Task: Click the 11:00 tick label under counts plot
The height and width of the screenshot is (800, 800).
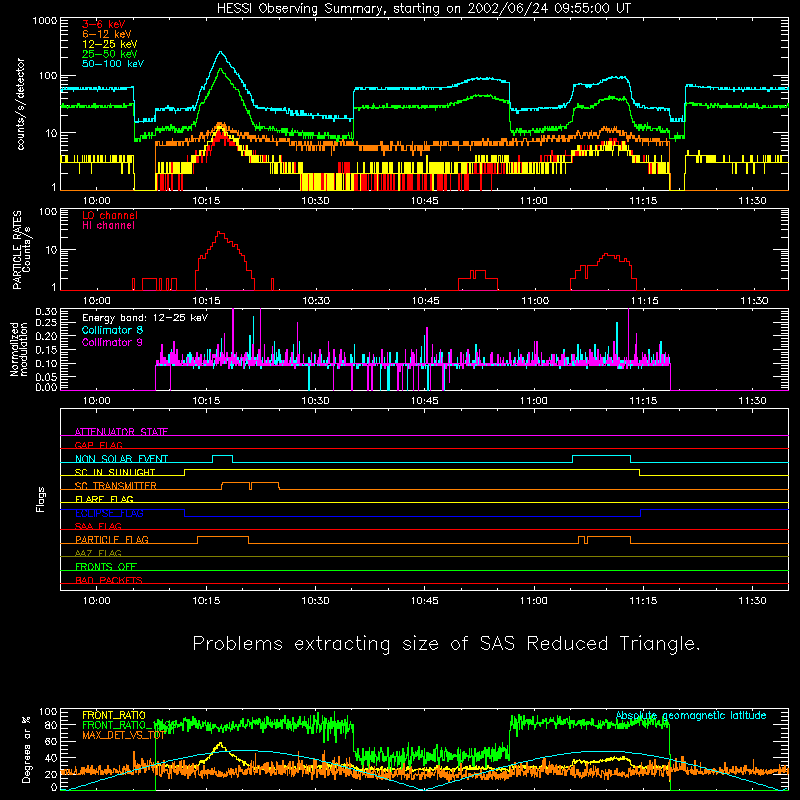Action: 534,201
